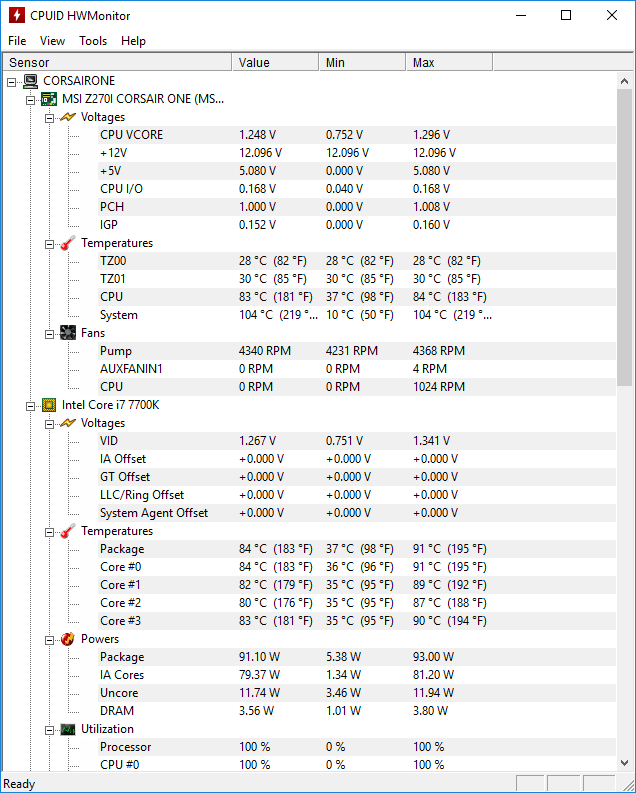The image size is (636, 793).
Task: Select the Processor utilization row
Action: click(x=357, y=747)
